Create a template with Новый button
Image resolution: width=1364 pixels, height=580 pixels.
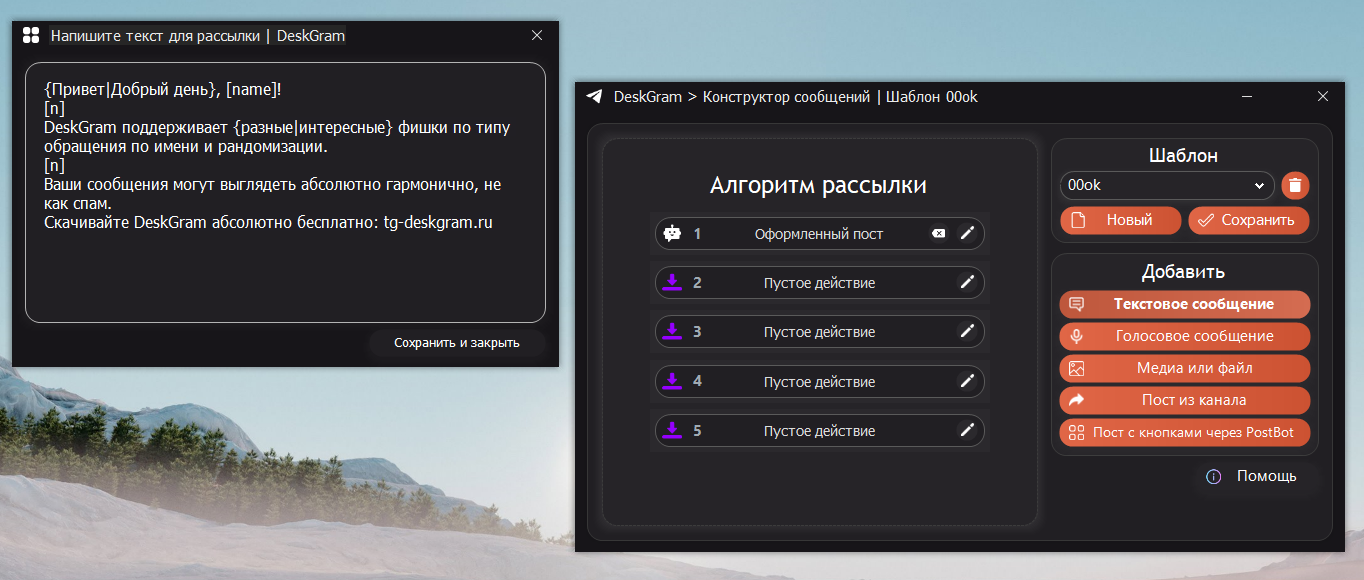[1120, 220]
